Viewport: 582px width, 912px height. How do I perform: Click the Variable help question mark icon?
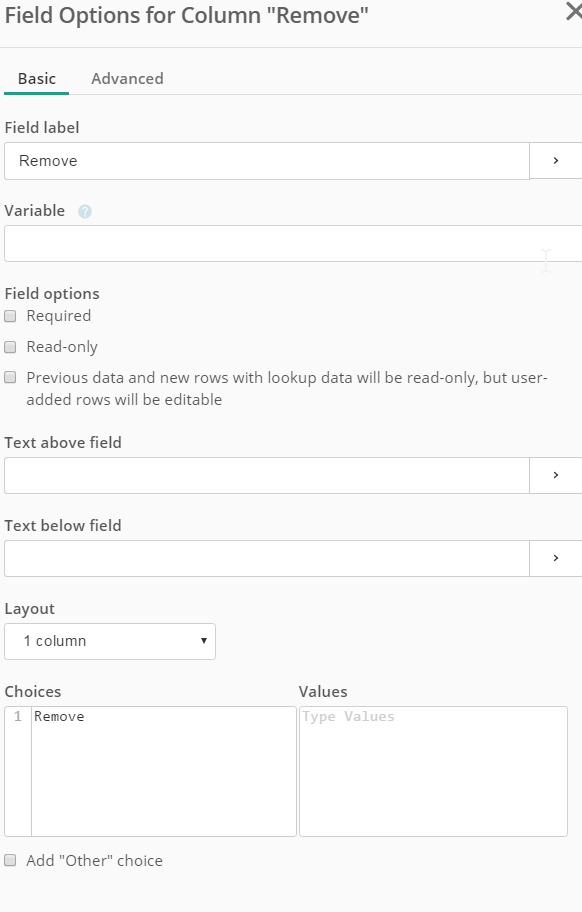pyautogui.click(x=85, y=212)
